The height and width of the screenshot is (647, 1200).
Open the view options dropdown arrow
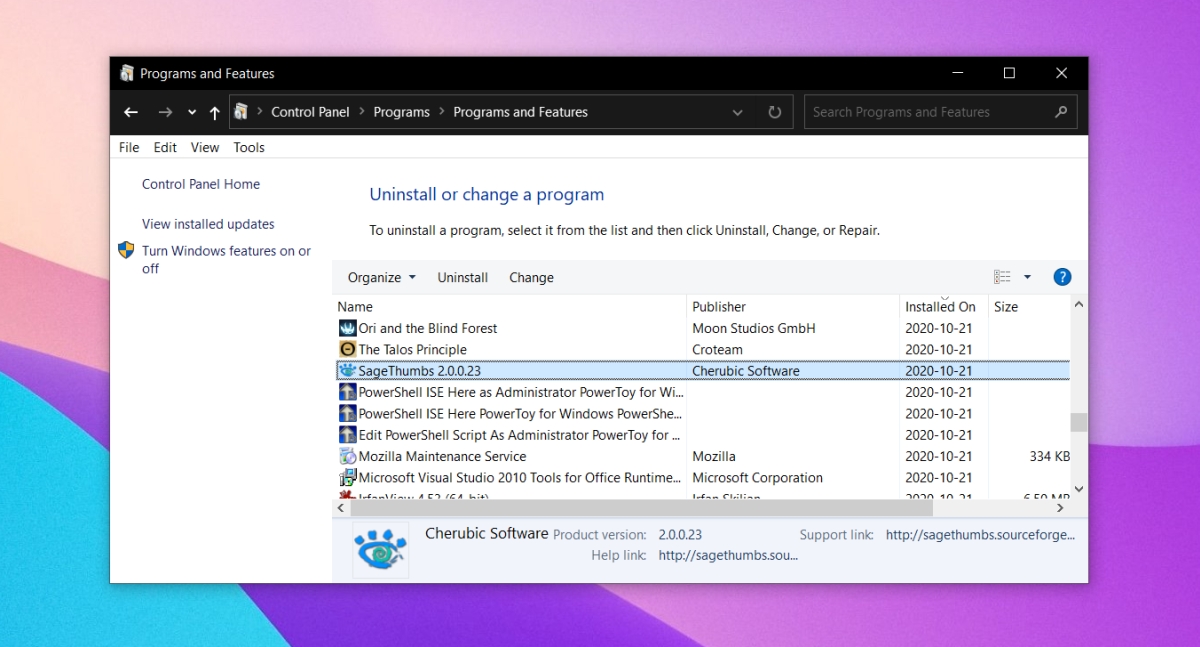[x=1027, y=277]
